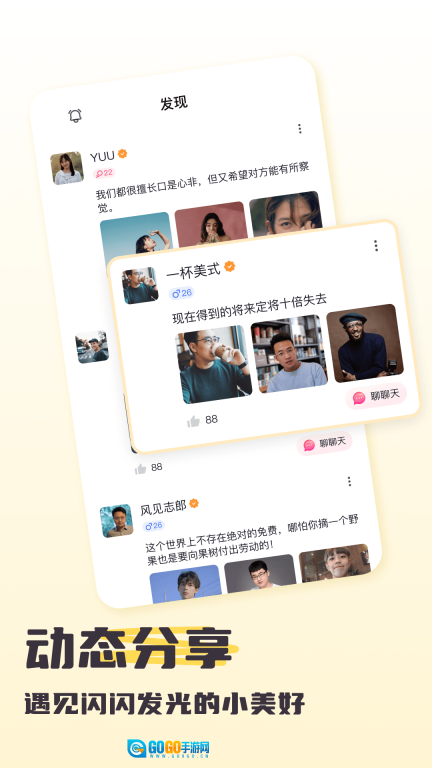Screen dimensions: 432x768
Task: Open three-dot menu on YUU's post
Action: click(x=299, y=129)
